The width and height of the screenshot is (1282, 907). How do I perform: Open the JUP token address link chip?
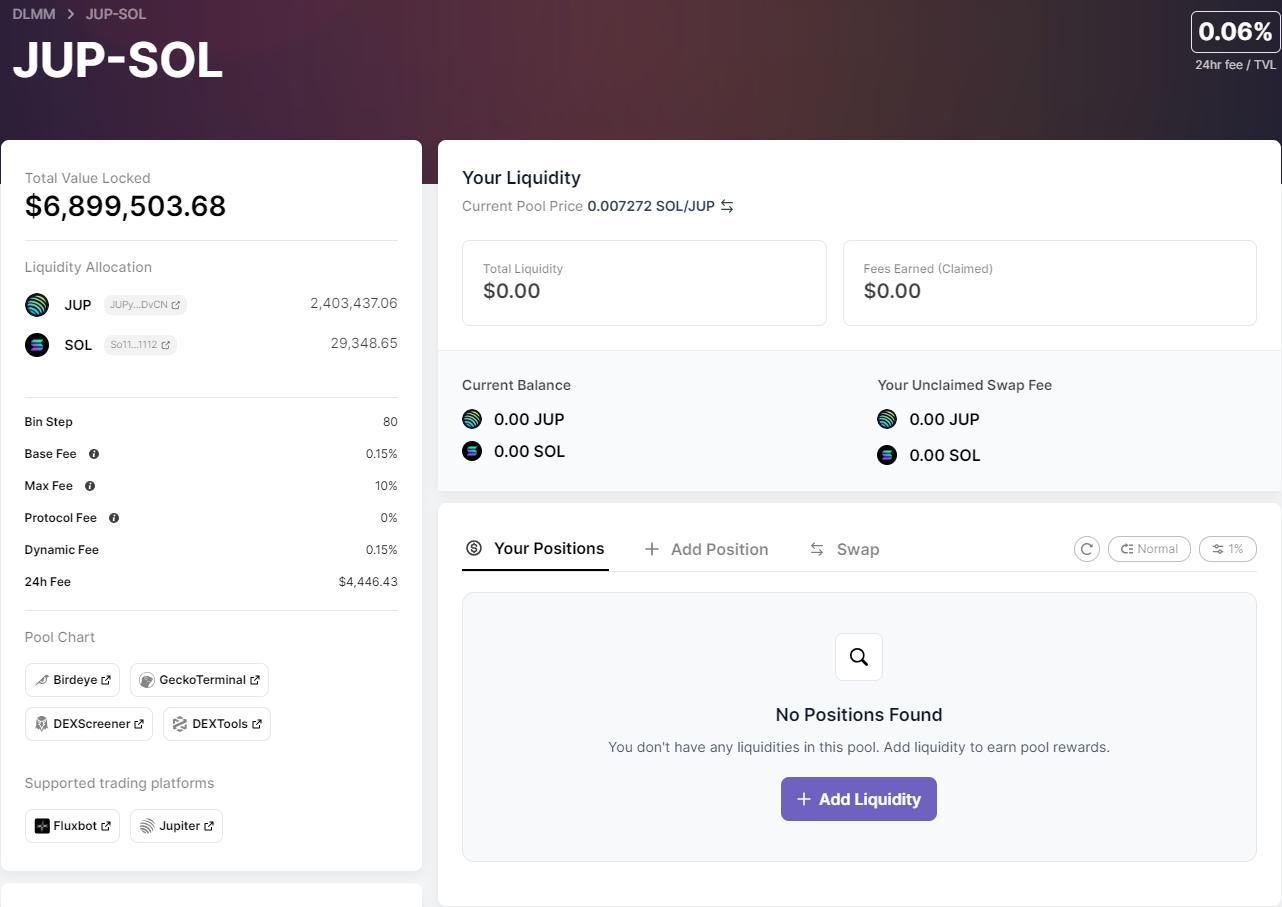(145, 305)
